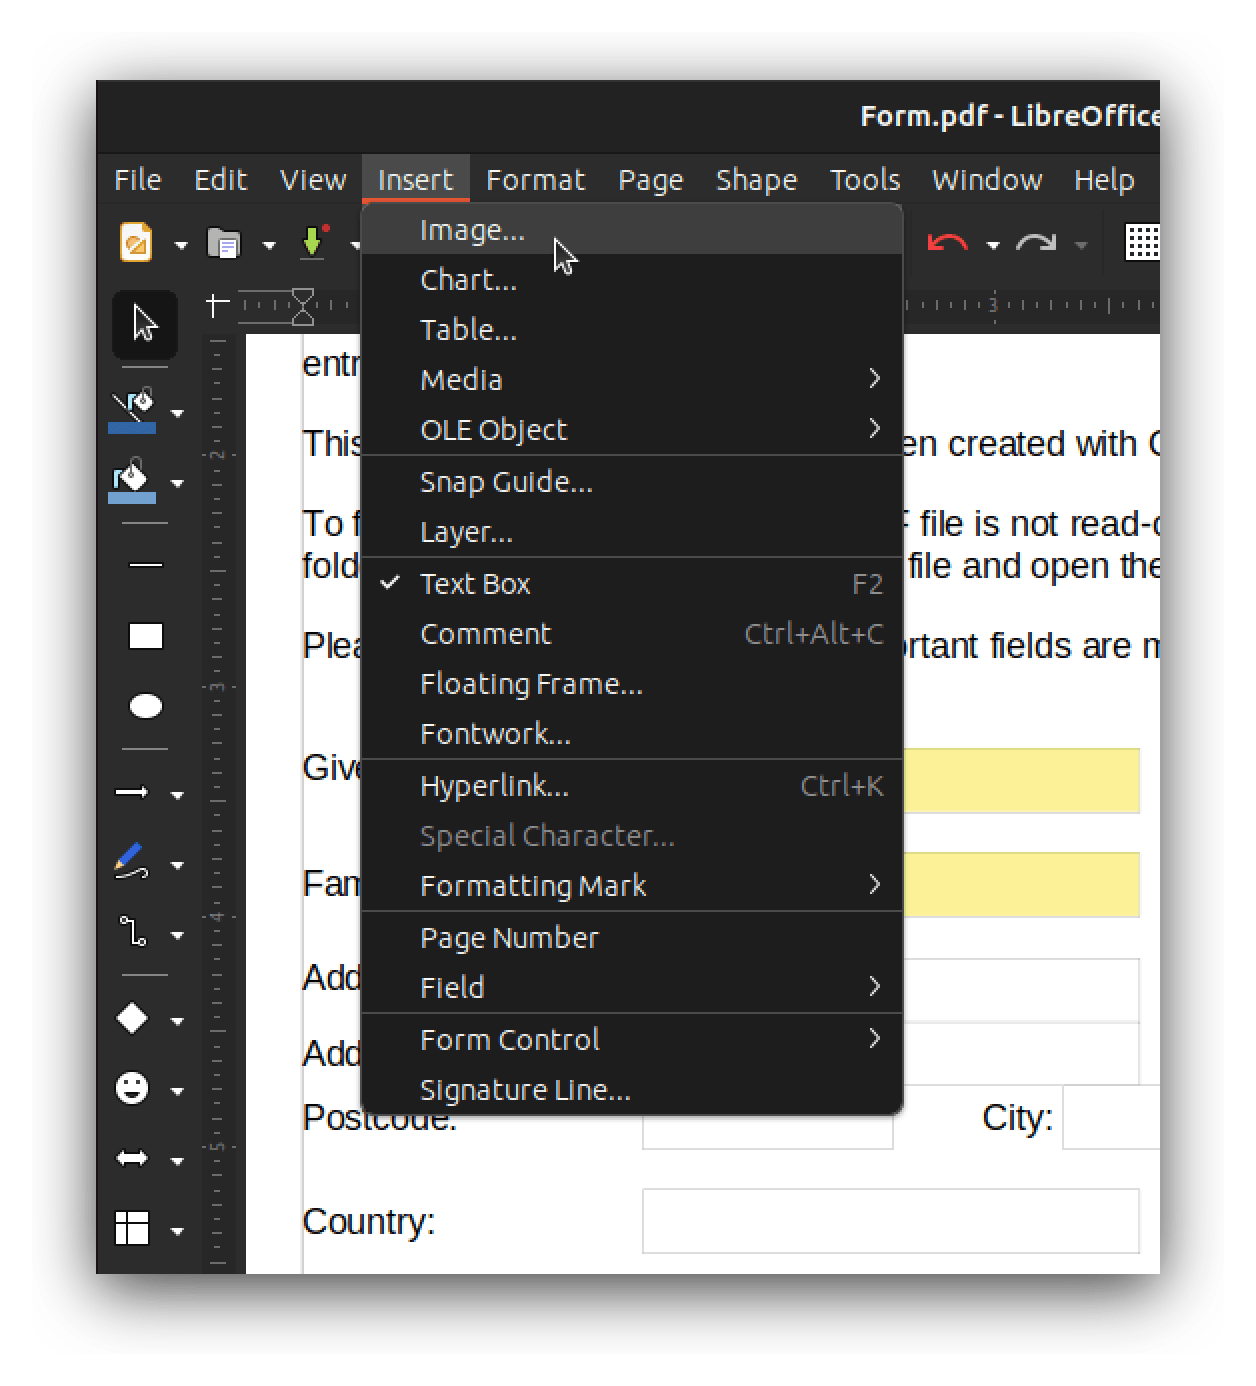Open the Tools menu
Viewport: 1256px width, 1386px height.
tap(865, 180)
